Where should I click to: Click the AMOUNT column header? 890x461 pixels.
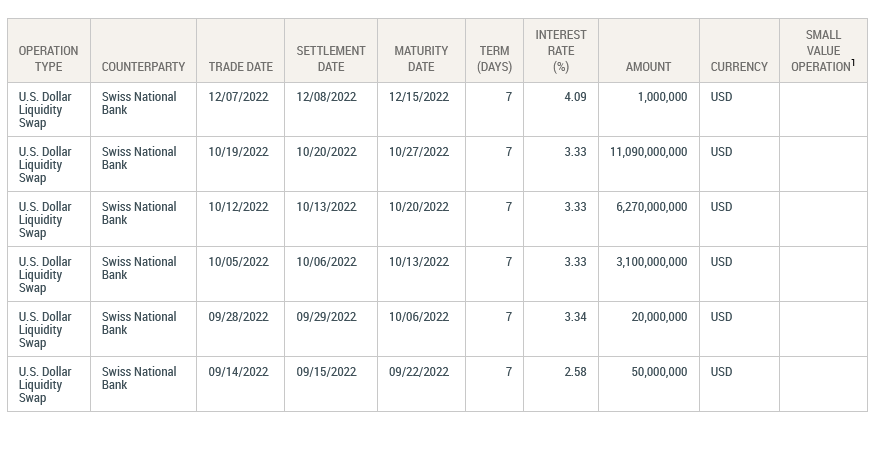649,51
